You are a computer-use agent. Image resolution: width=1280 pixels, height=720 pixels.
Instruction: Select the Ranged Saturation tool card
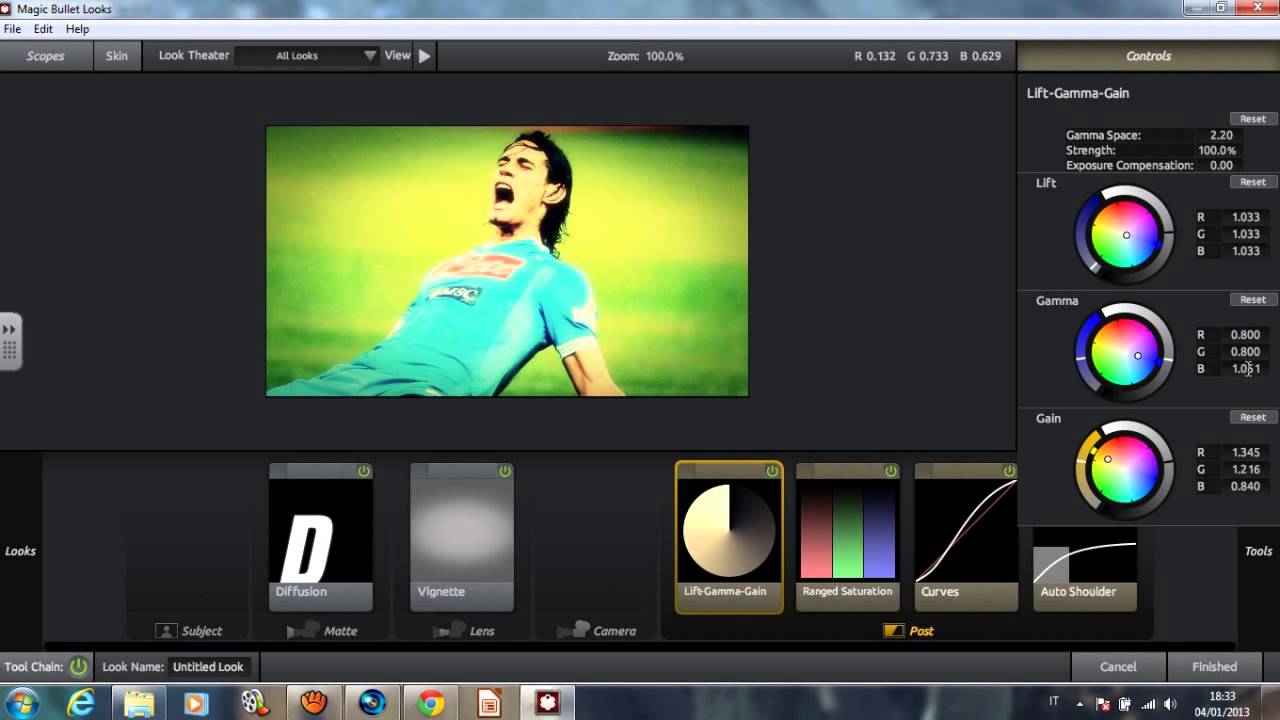coord(847,537)
